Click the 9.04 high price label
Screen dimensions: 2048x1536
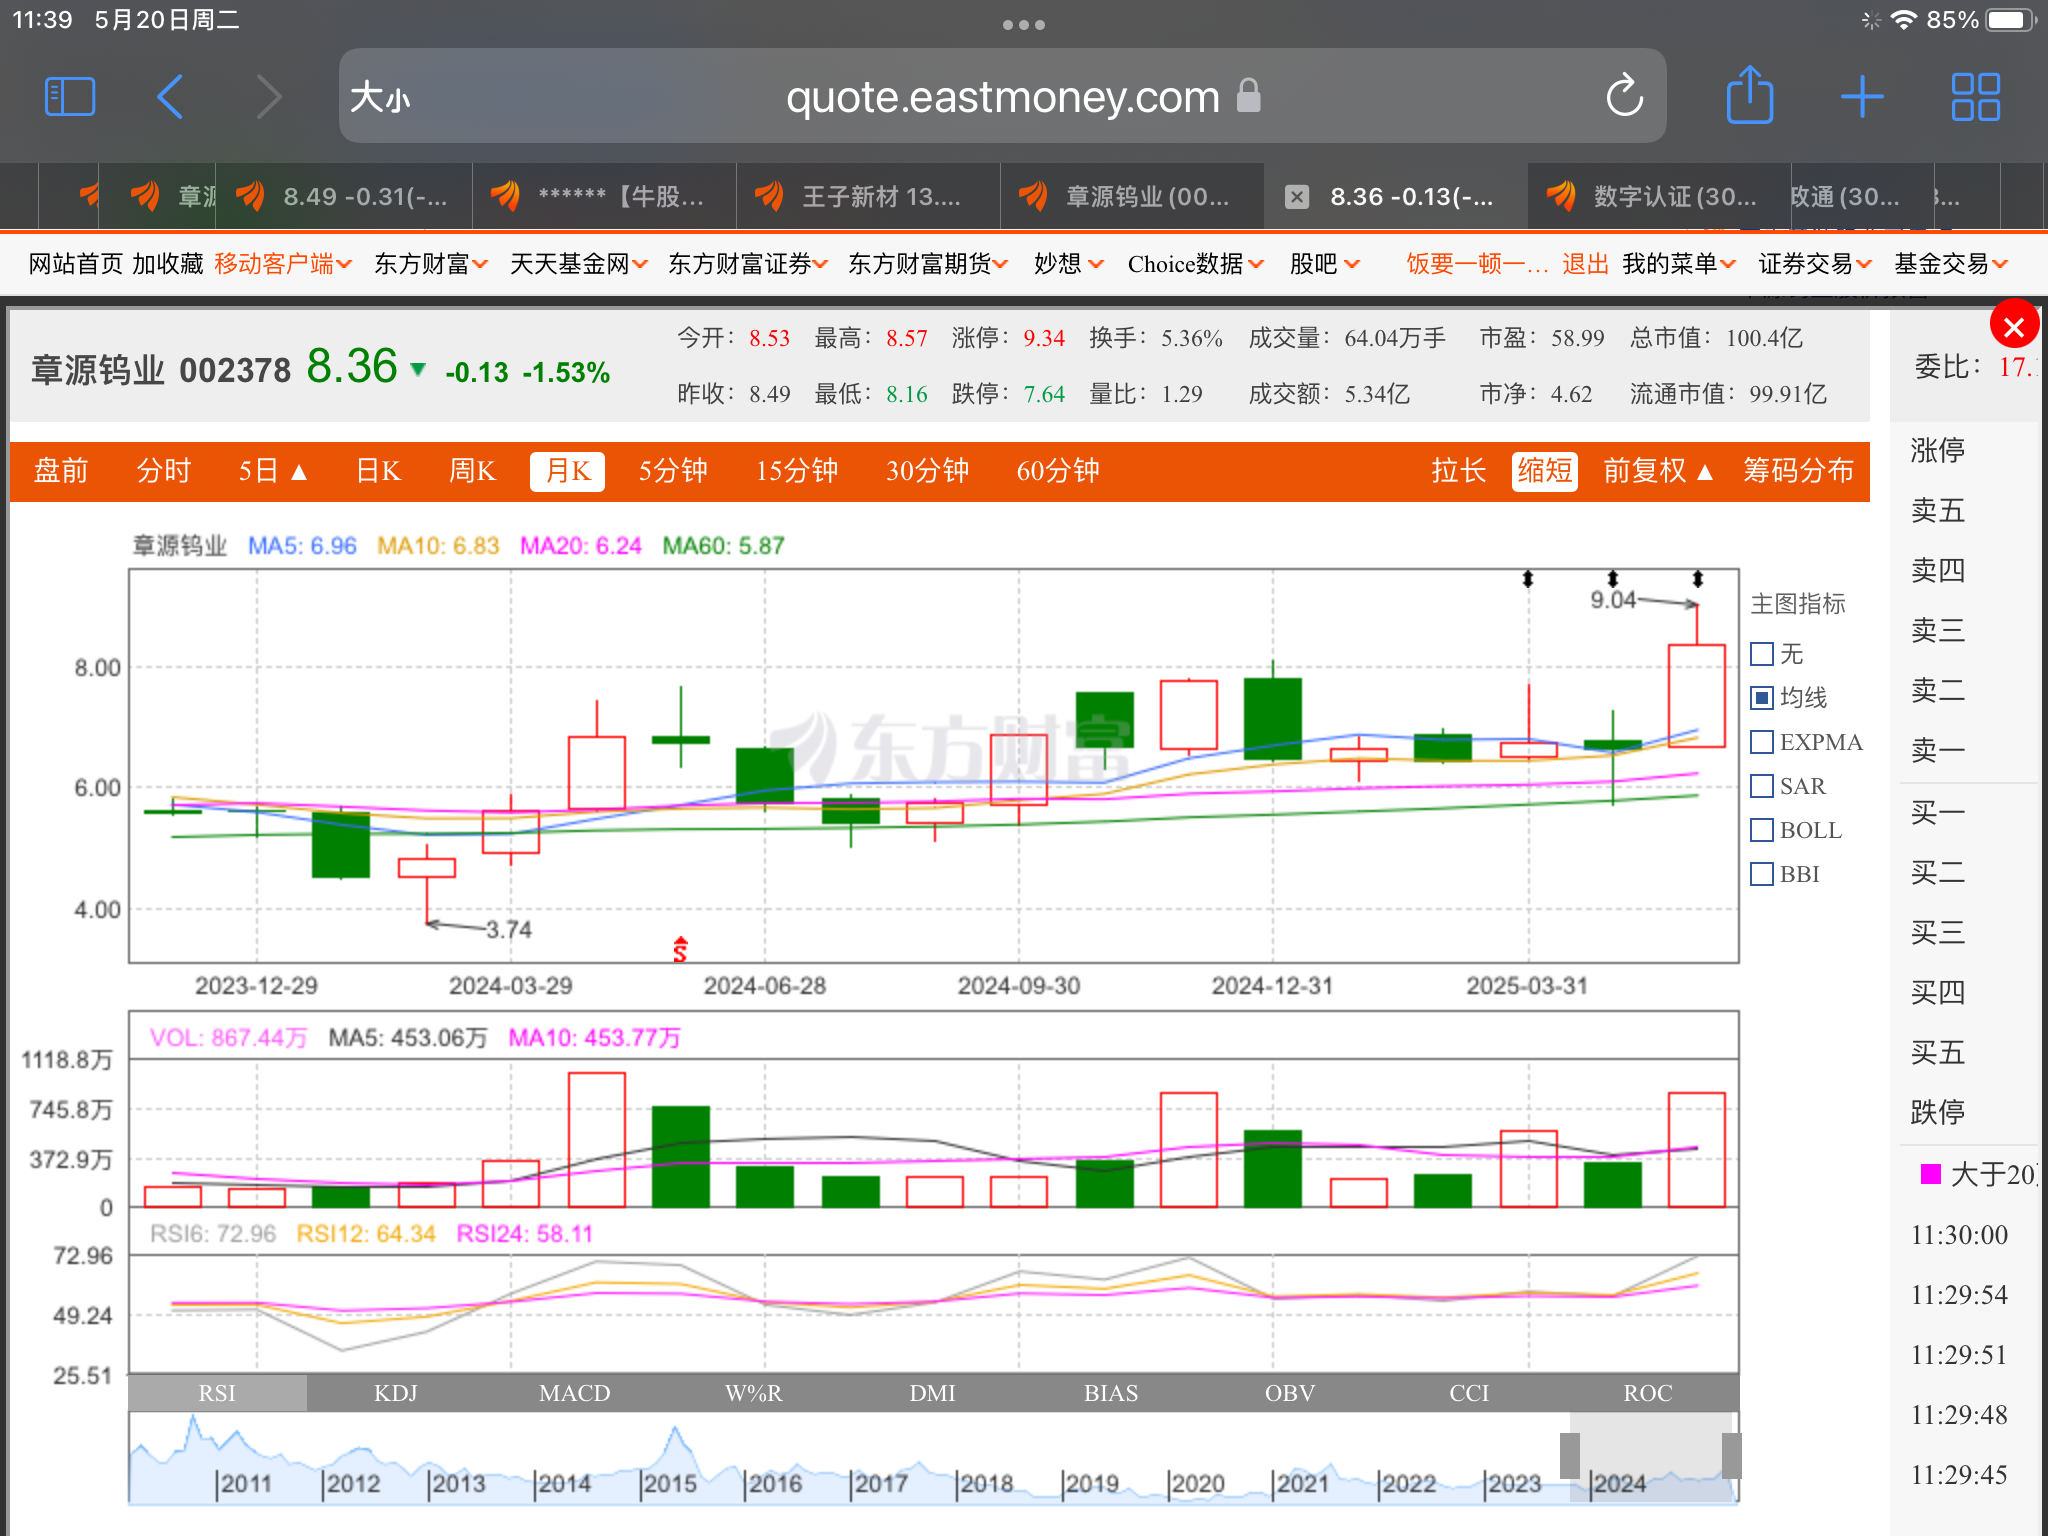click(x=1613, y=600)
